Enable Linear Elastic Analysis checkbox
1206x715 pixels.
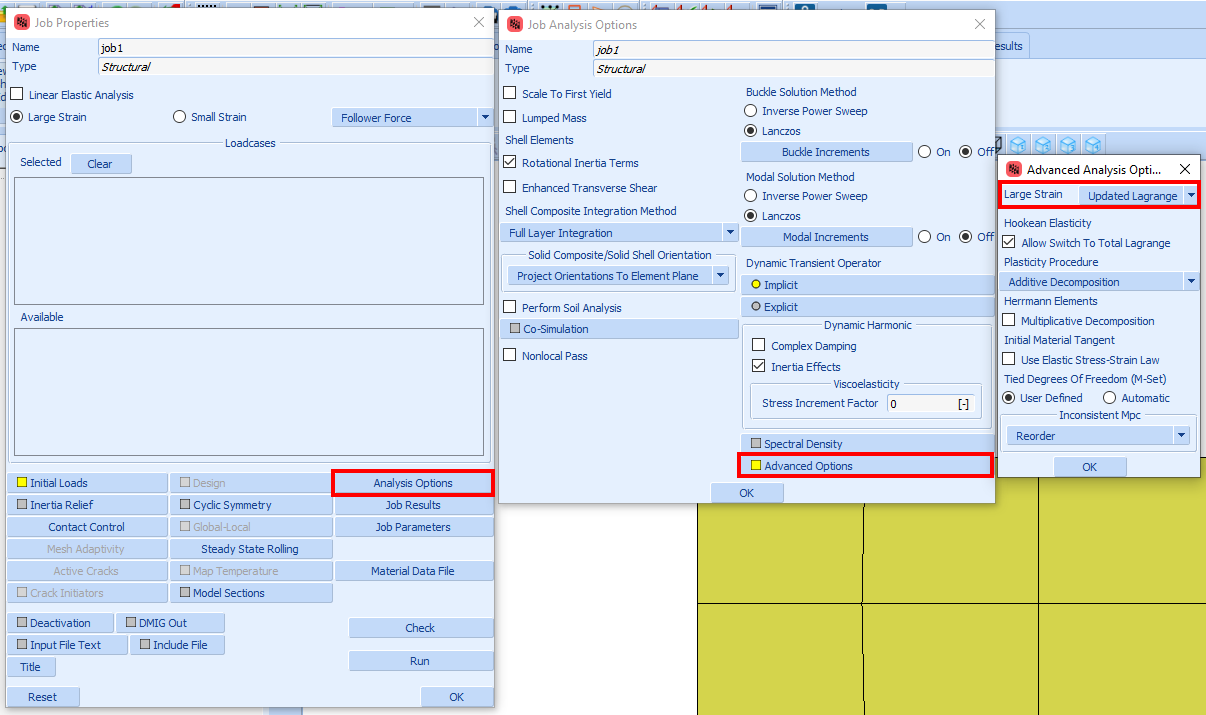(x=17, y=95)
